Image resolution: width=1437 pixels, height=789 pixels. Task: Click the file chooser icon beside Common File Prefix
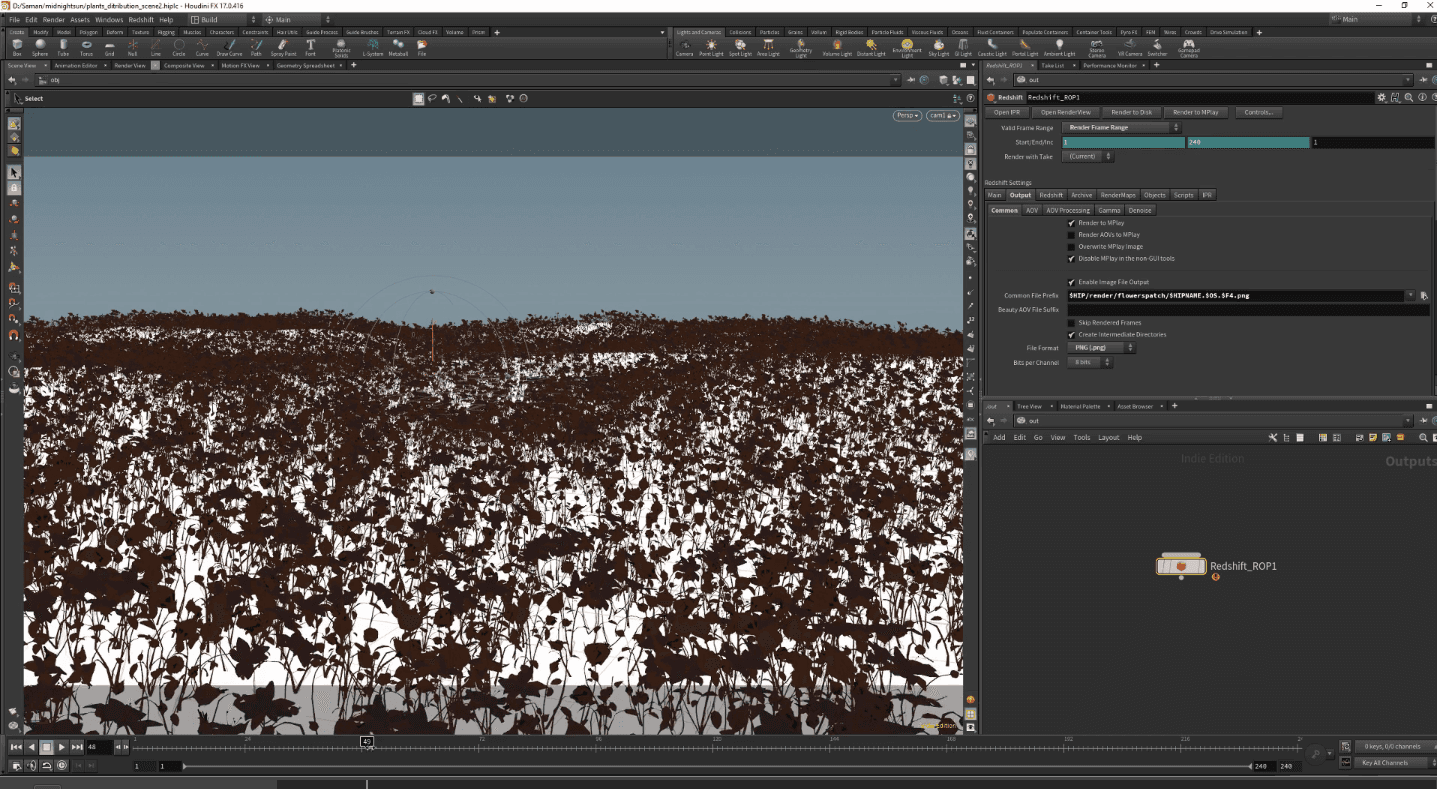coord(1423,296)
